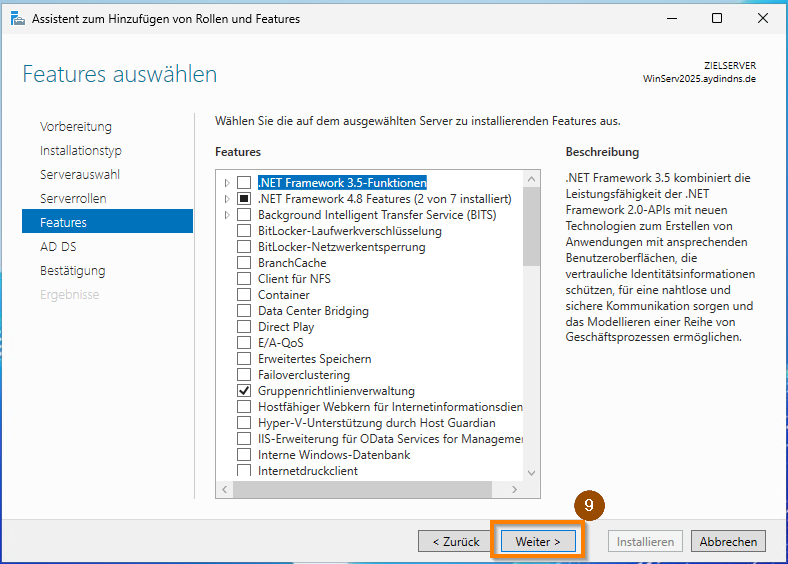Tick the Client für NFS checkbox
The width and height of the screenshot is (788, 564).
[x=244, y=278]
